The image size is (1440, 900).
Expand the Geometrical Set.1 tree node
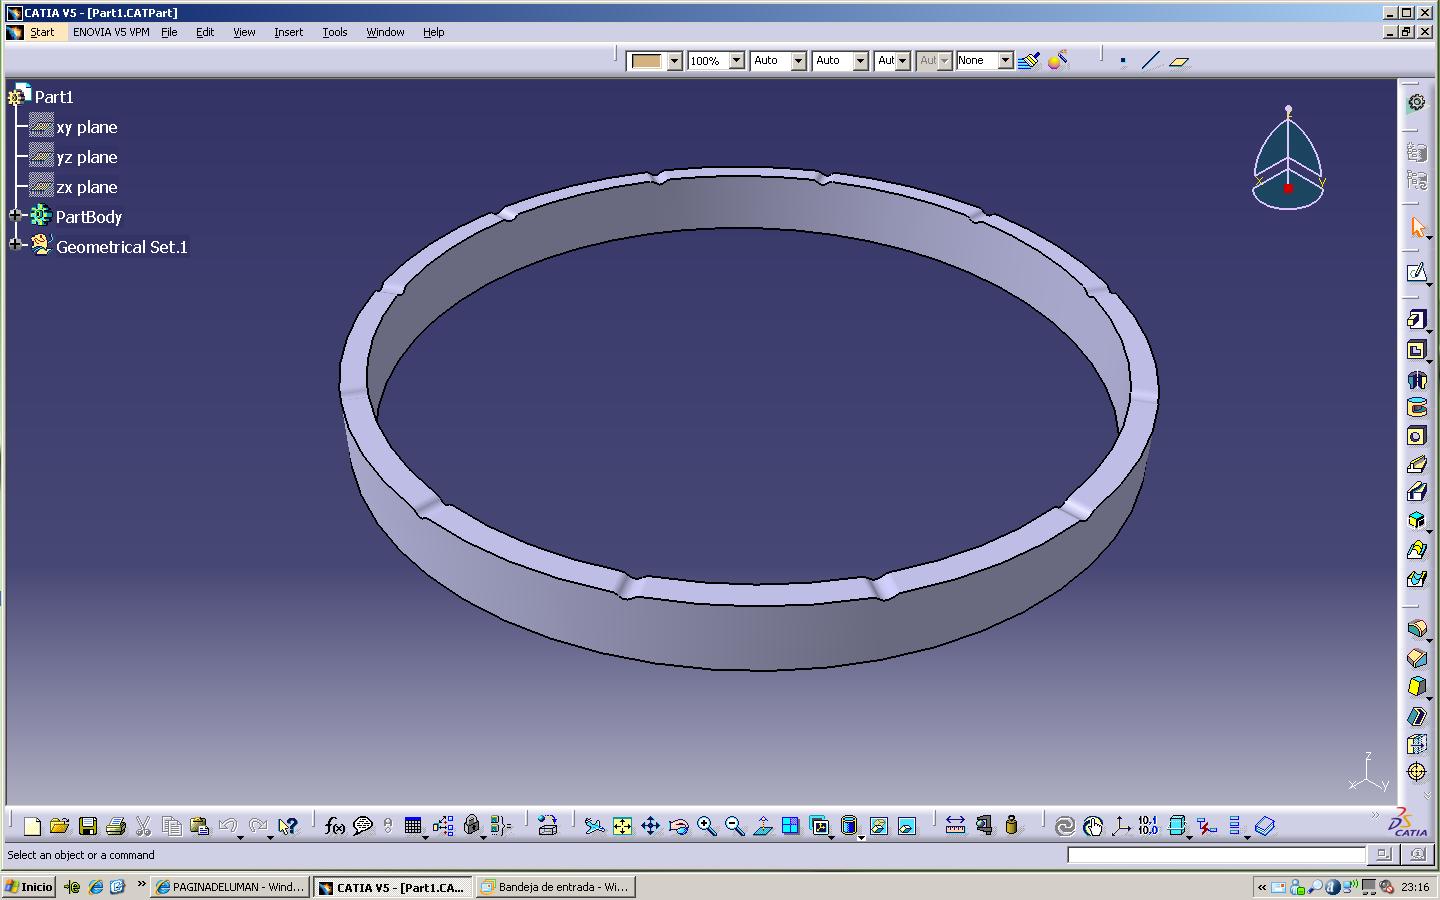pos(15,244)
